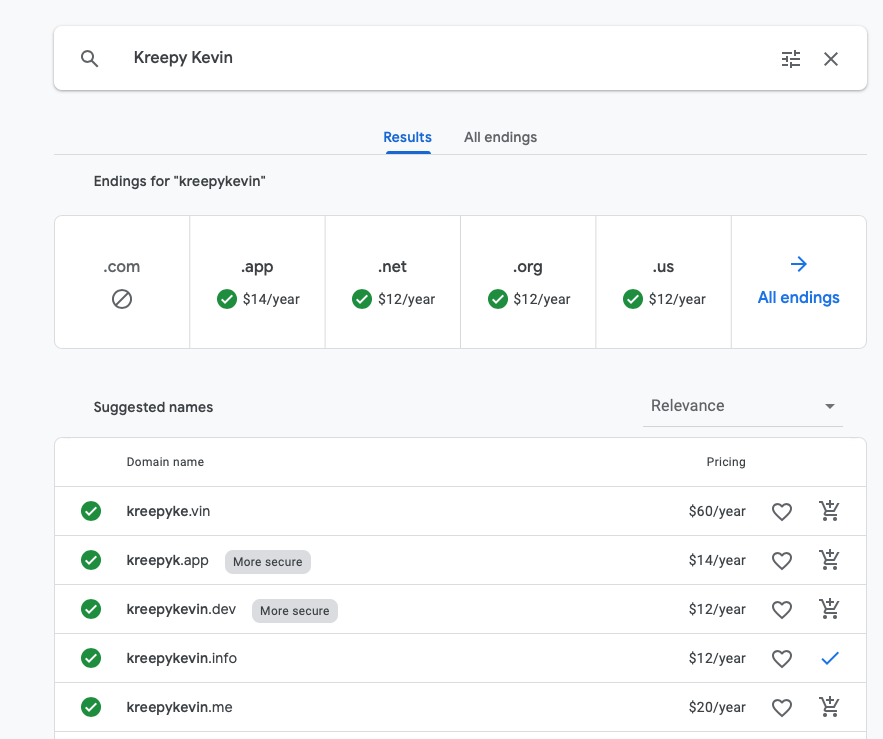This screenshot has width=883, height=739.
Task: Favorite kreepykevin.info with heart icon
Action: [782, 658]
